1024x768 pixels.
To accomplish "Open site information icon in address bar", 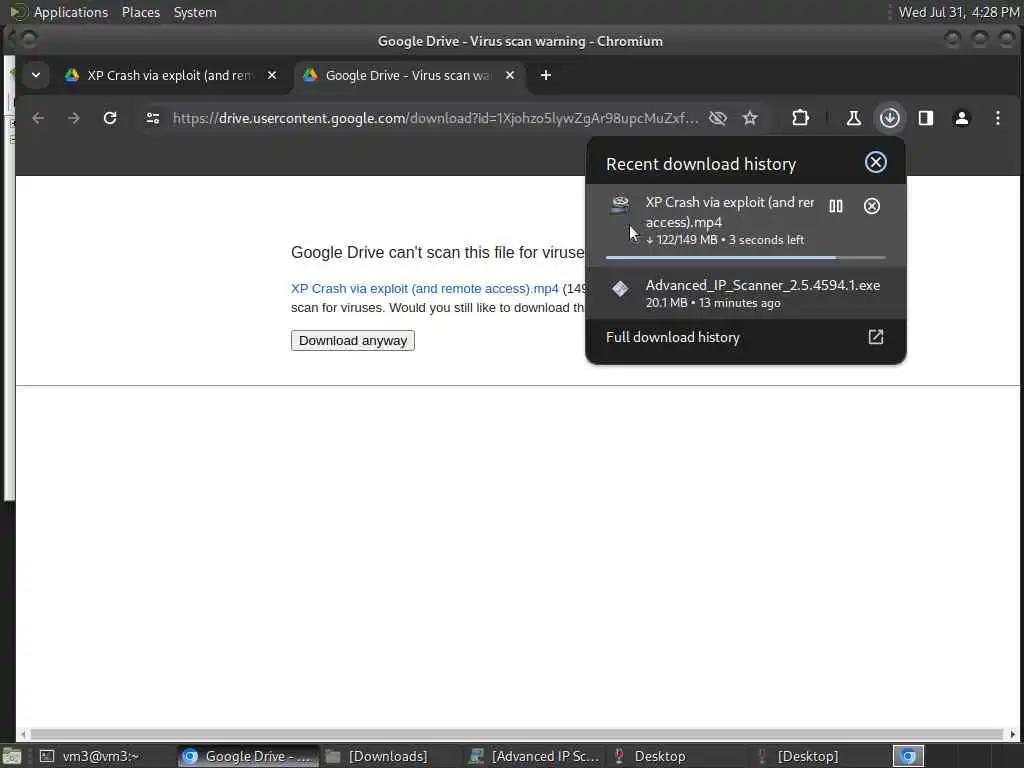I will click(x=153, y=118).
